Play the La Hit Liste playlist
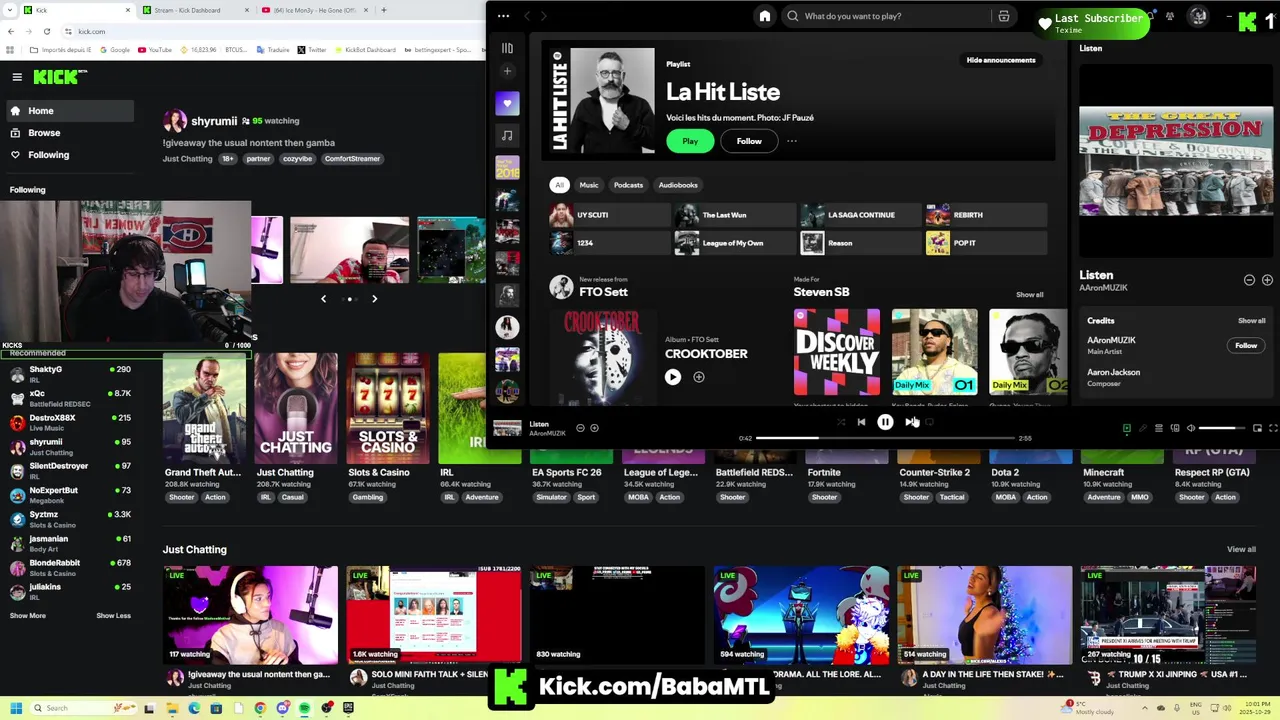This screenshot has width=1280, height=720. click(690, 141)
